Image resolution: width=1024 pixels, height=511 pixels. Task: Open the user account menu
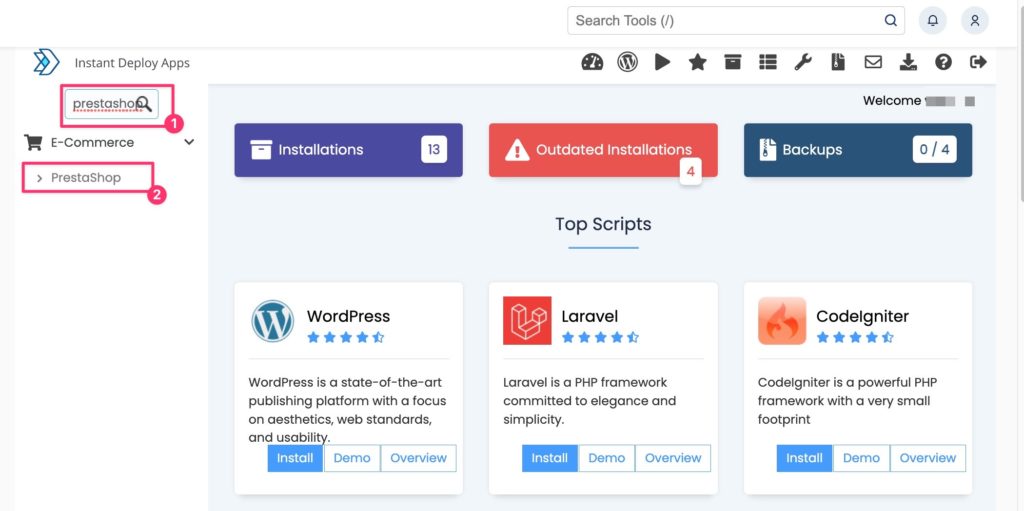click(974, 20)
